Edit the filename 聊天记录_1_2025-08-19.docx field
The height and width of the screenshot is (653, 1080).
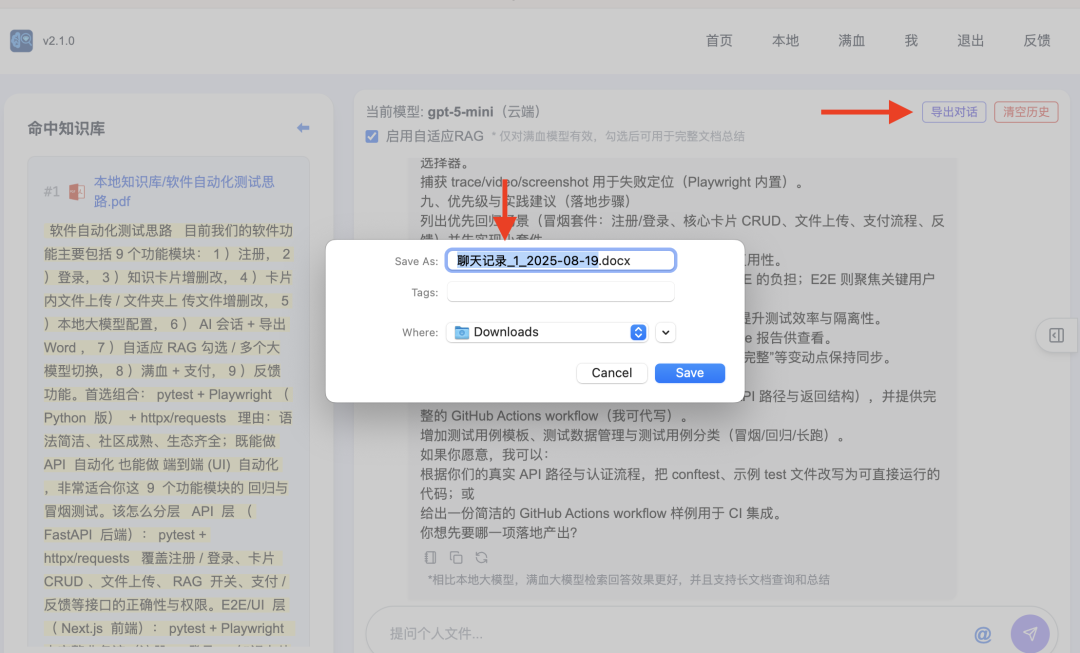click(x=560, y=259)
